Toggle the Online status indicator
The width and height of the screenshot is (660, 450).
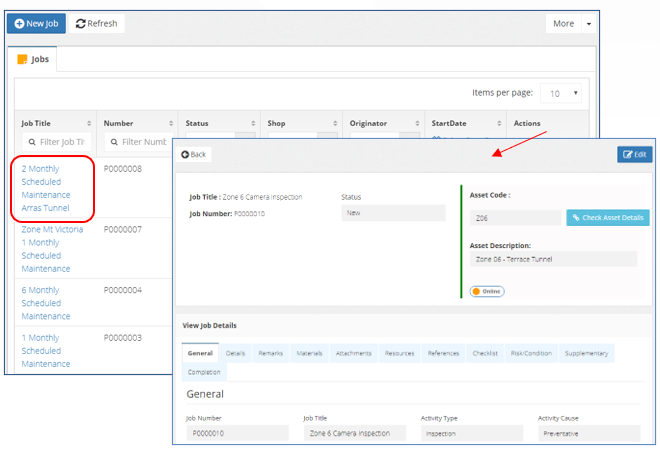click(487, 291)
